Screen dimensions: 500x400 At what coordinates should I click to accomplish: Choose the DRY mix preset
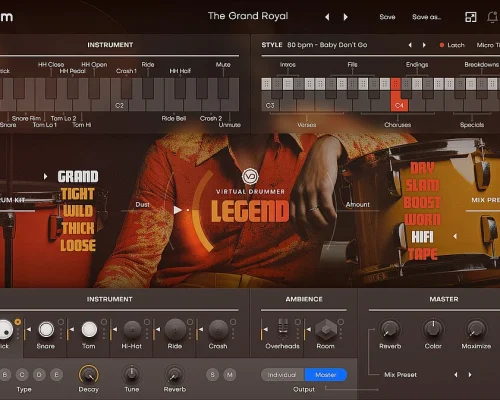pyautogui.click(x=422, y=168)
